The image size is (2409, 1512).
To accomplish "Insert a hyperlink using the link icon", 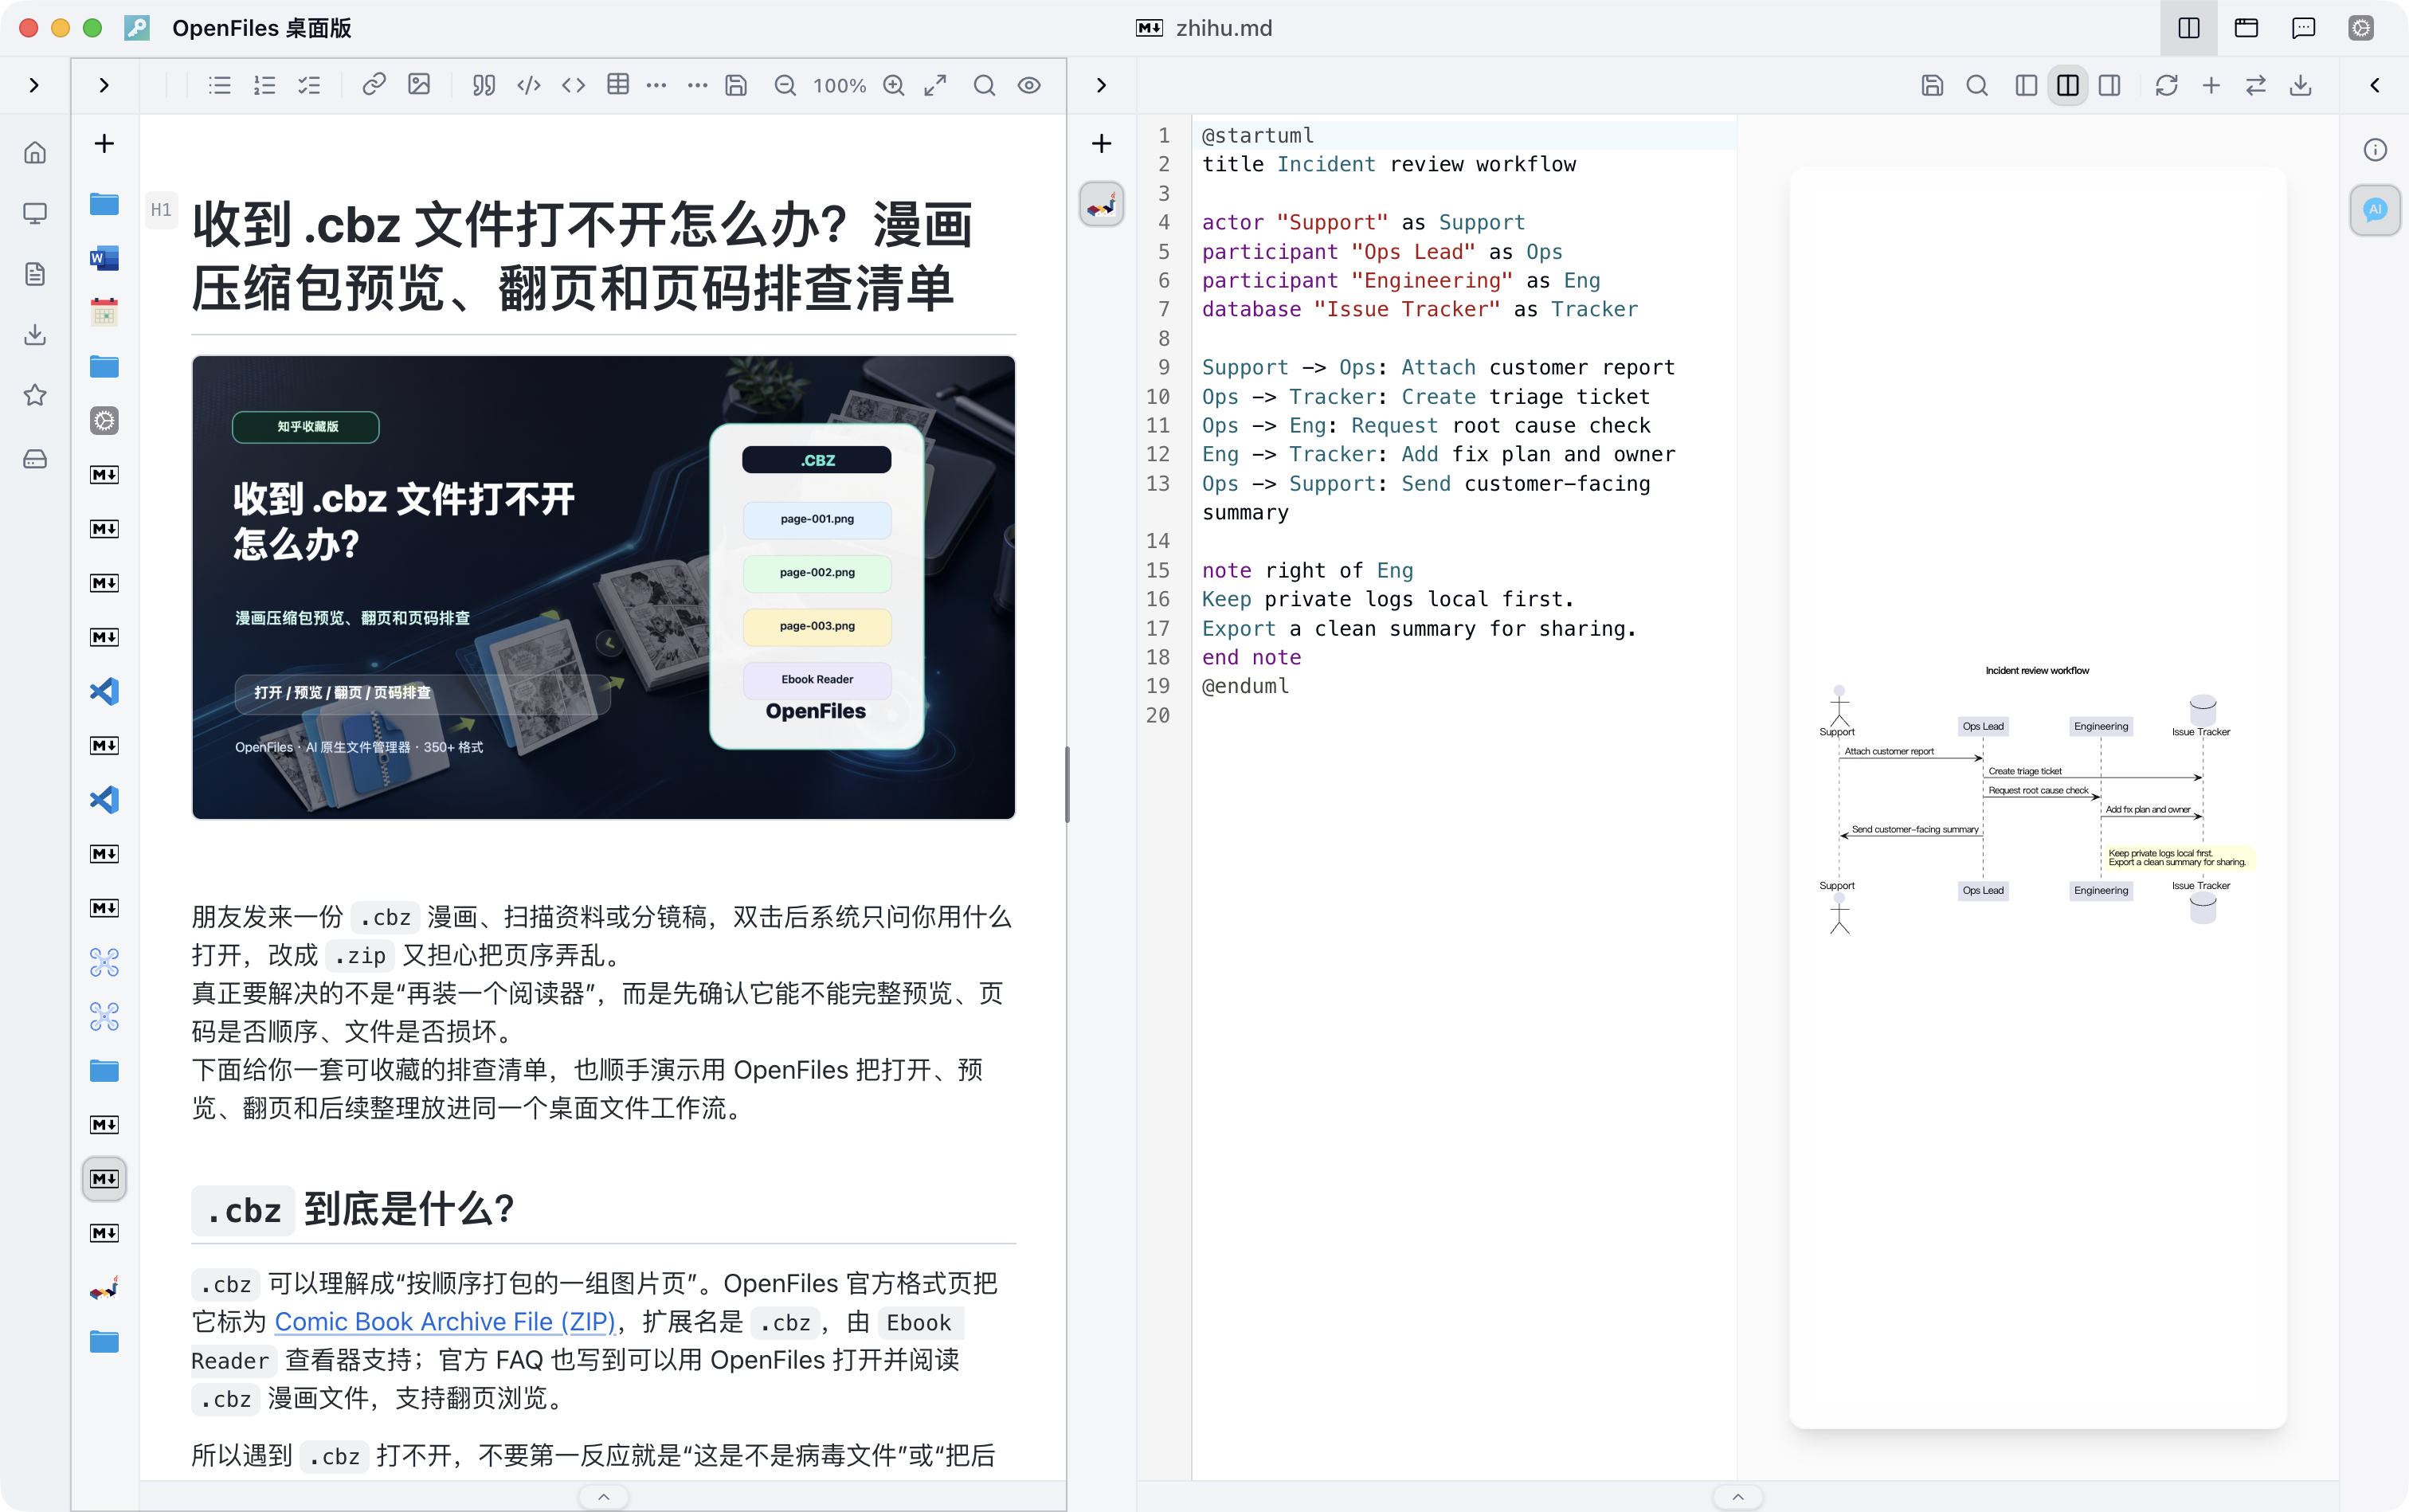I will tap(374, 85).
